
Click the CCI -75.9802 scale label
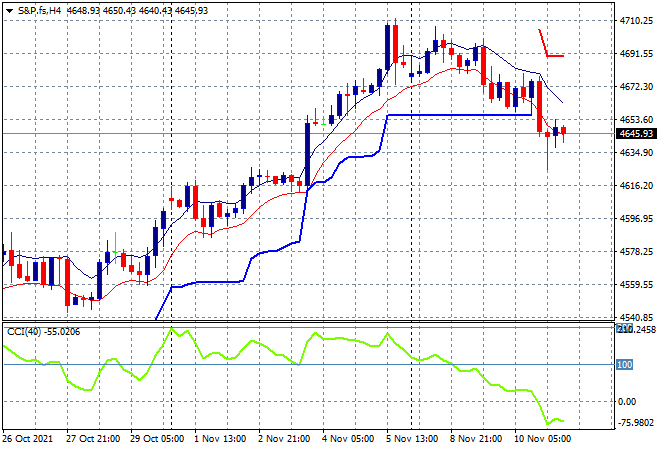[636, 422]
